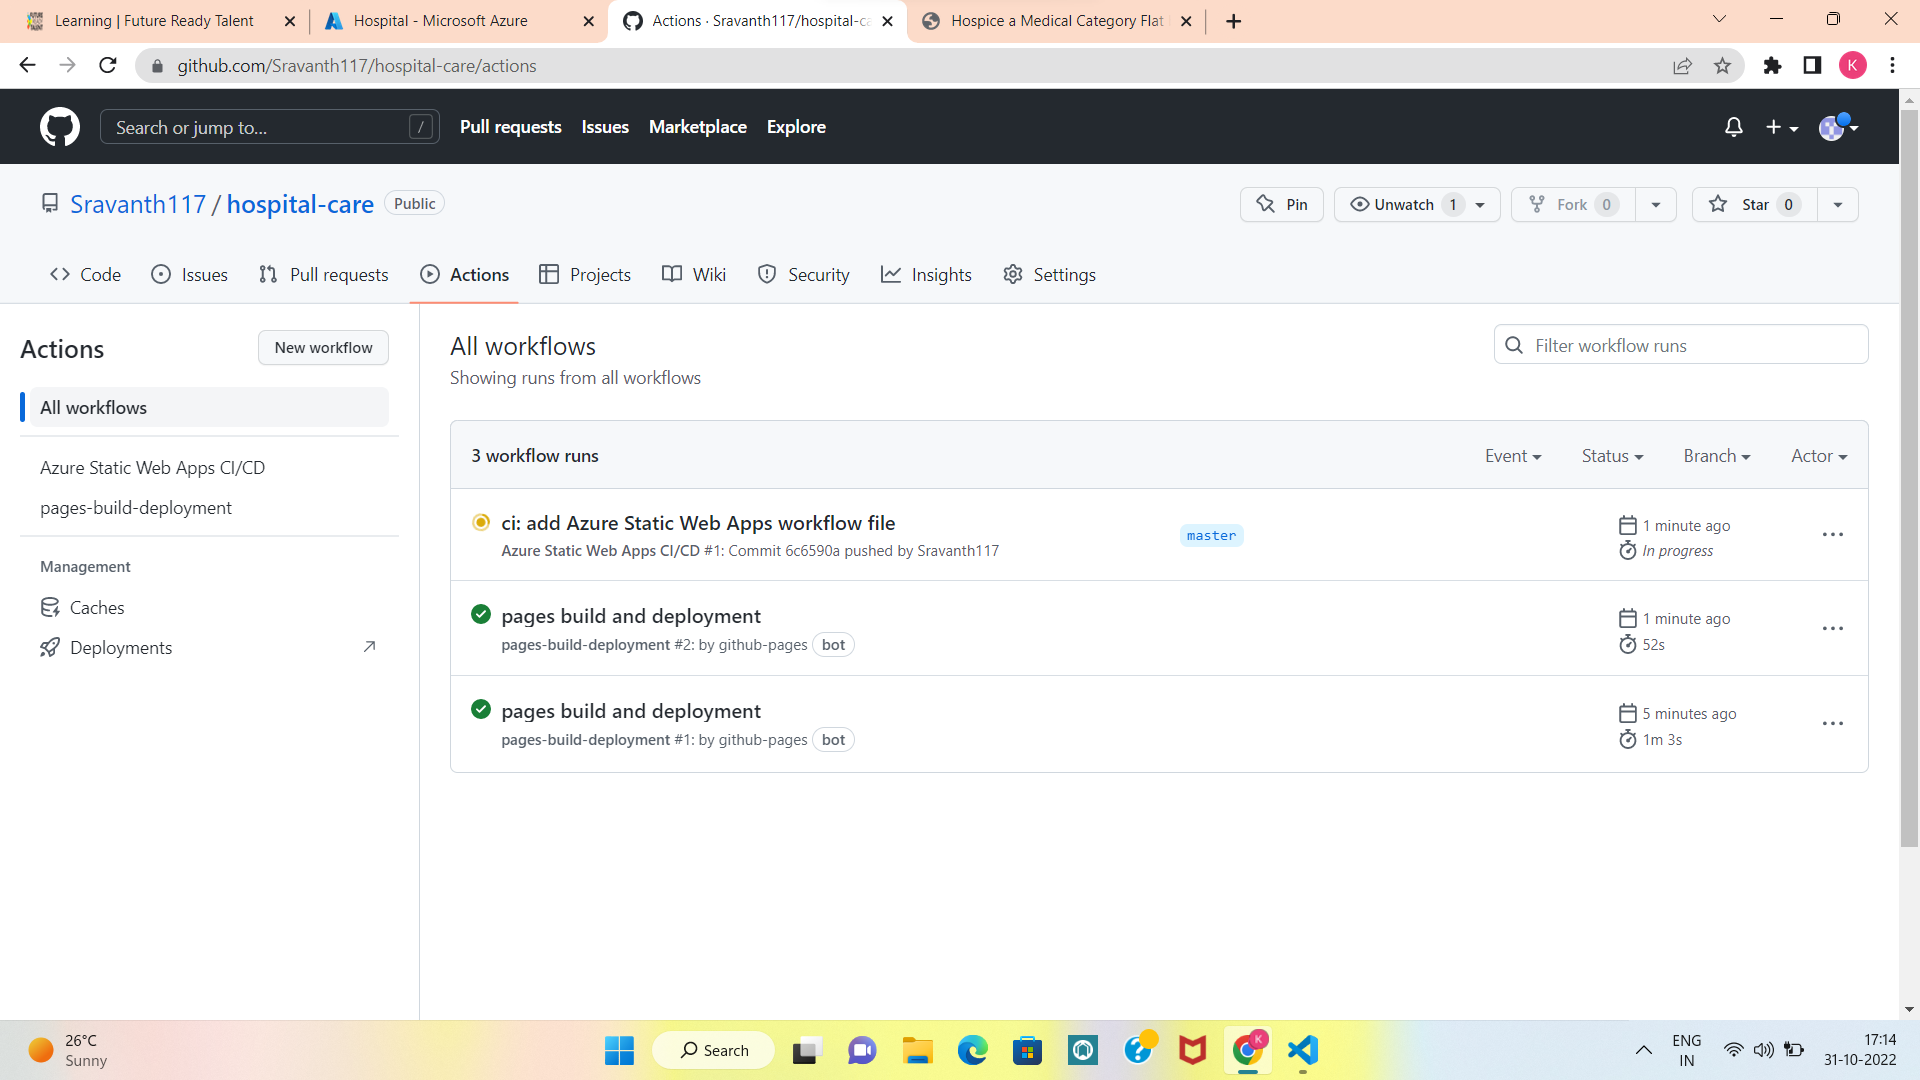This screenshot has width=1920, height=1080.
Task: Open options for the in-progress workflow run
Action: point(1832,534)
